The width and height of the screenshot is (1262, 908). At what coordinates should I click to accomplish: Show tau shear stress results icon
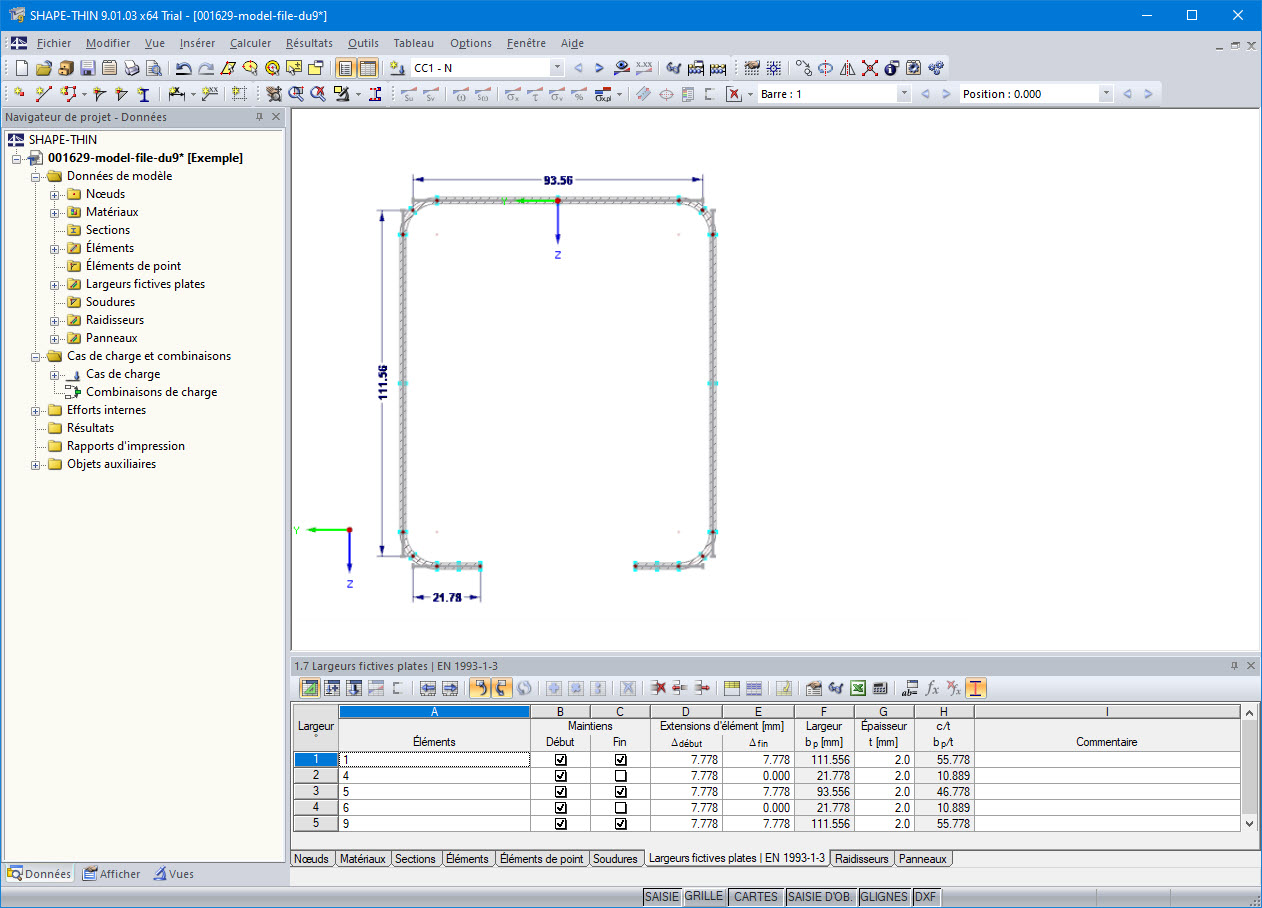click(535, 94)
